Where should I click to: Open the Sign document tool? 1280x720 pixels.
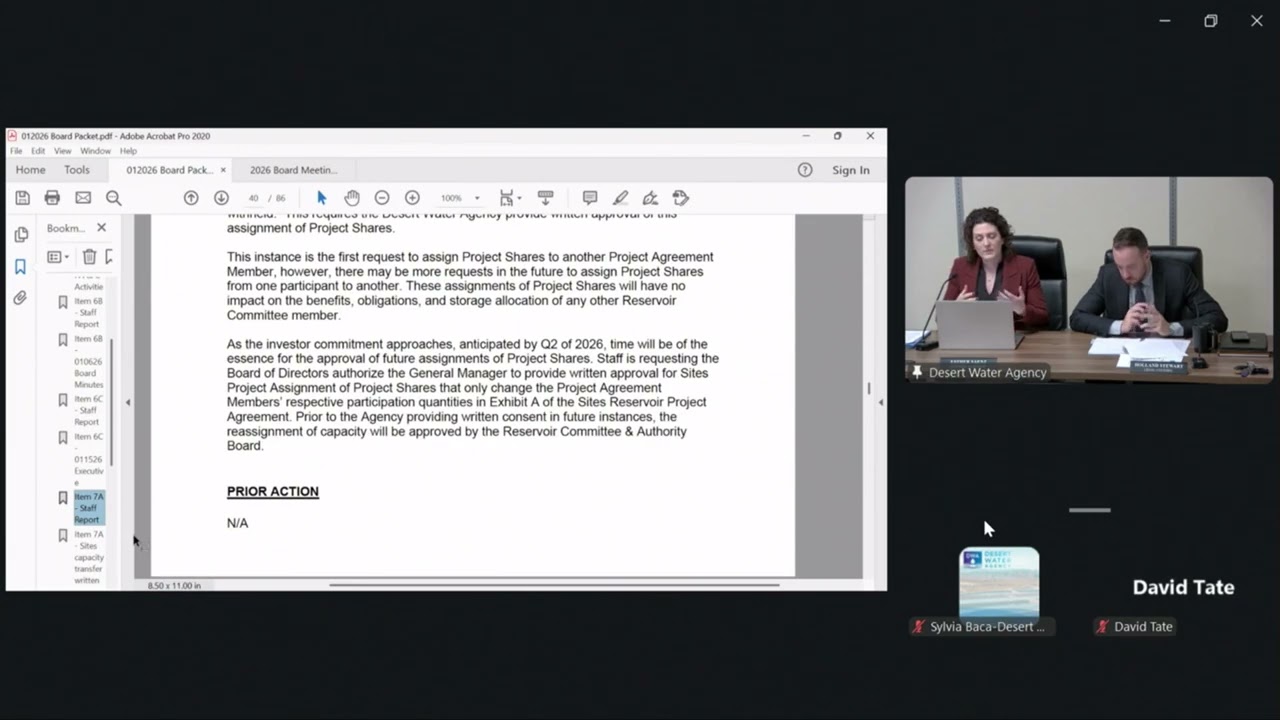(x=651, y=198)
